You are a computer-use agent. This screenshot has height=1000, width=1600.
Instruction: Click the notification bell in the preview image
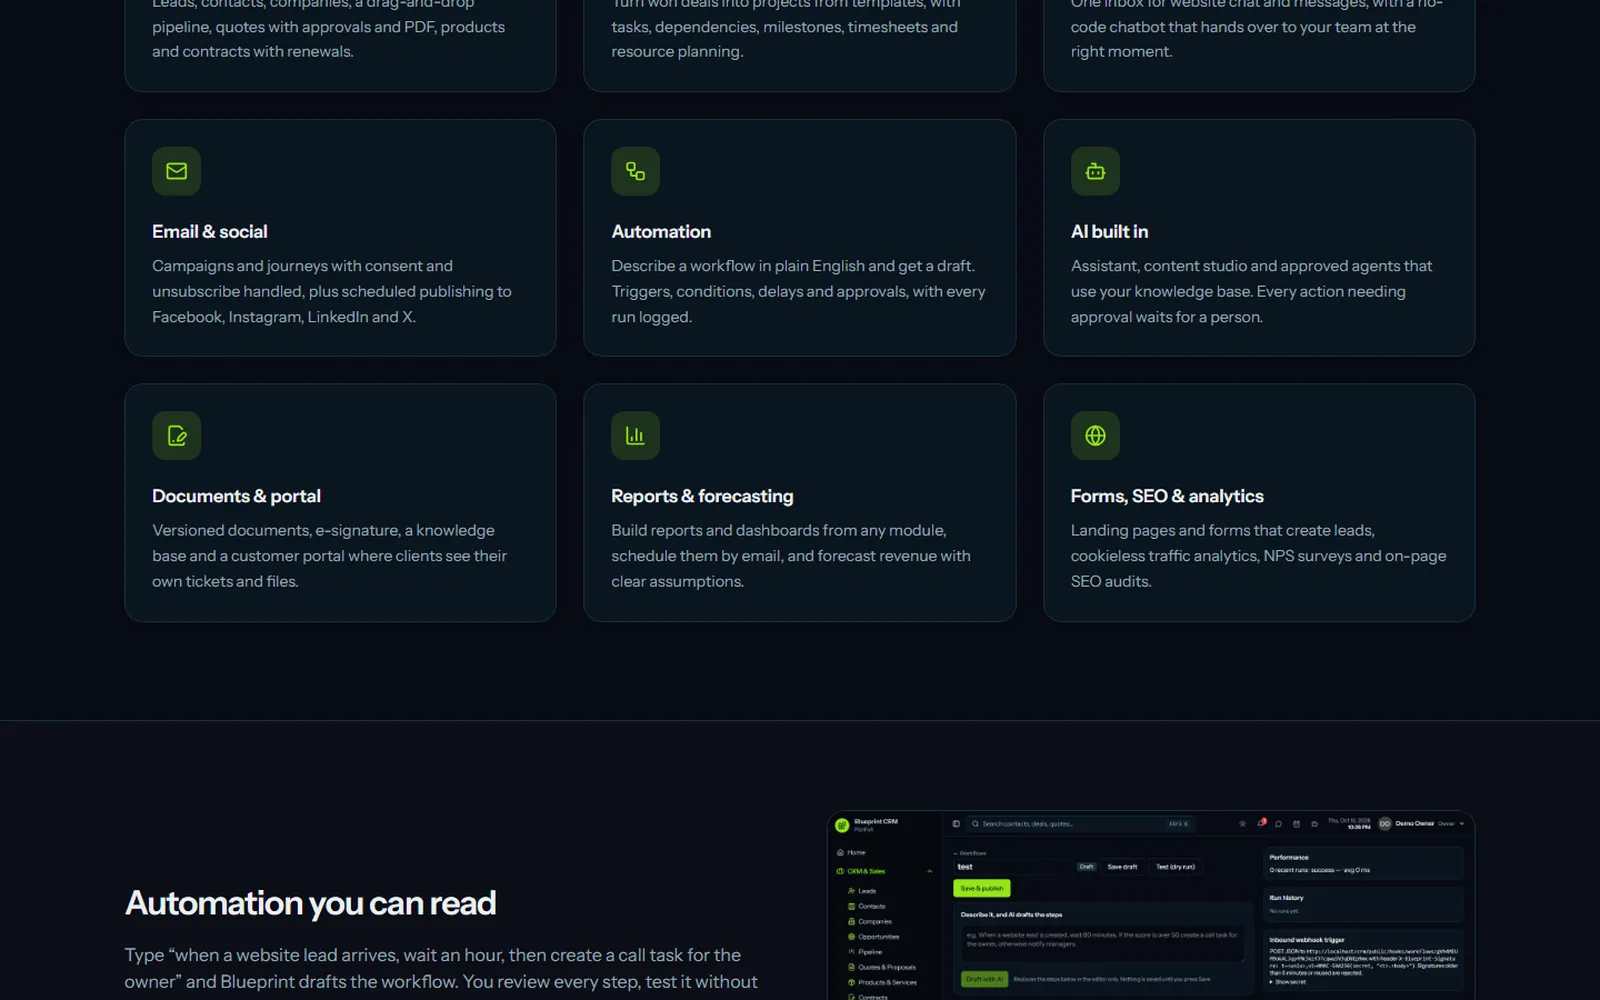(x=1261, y=824)
